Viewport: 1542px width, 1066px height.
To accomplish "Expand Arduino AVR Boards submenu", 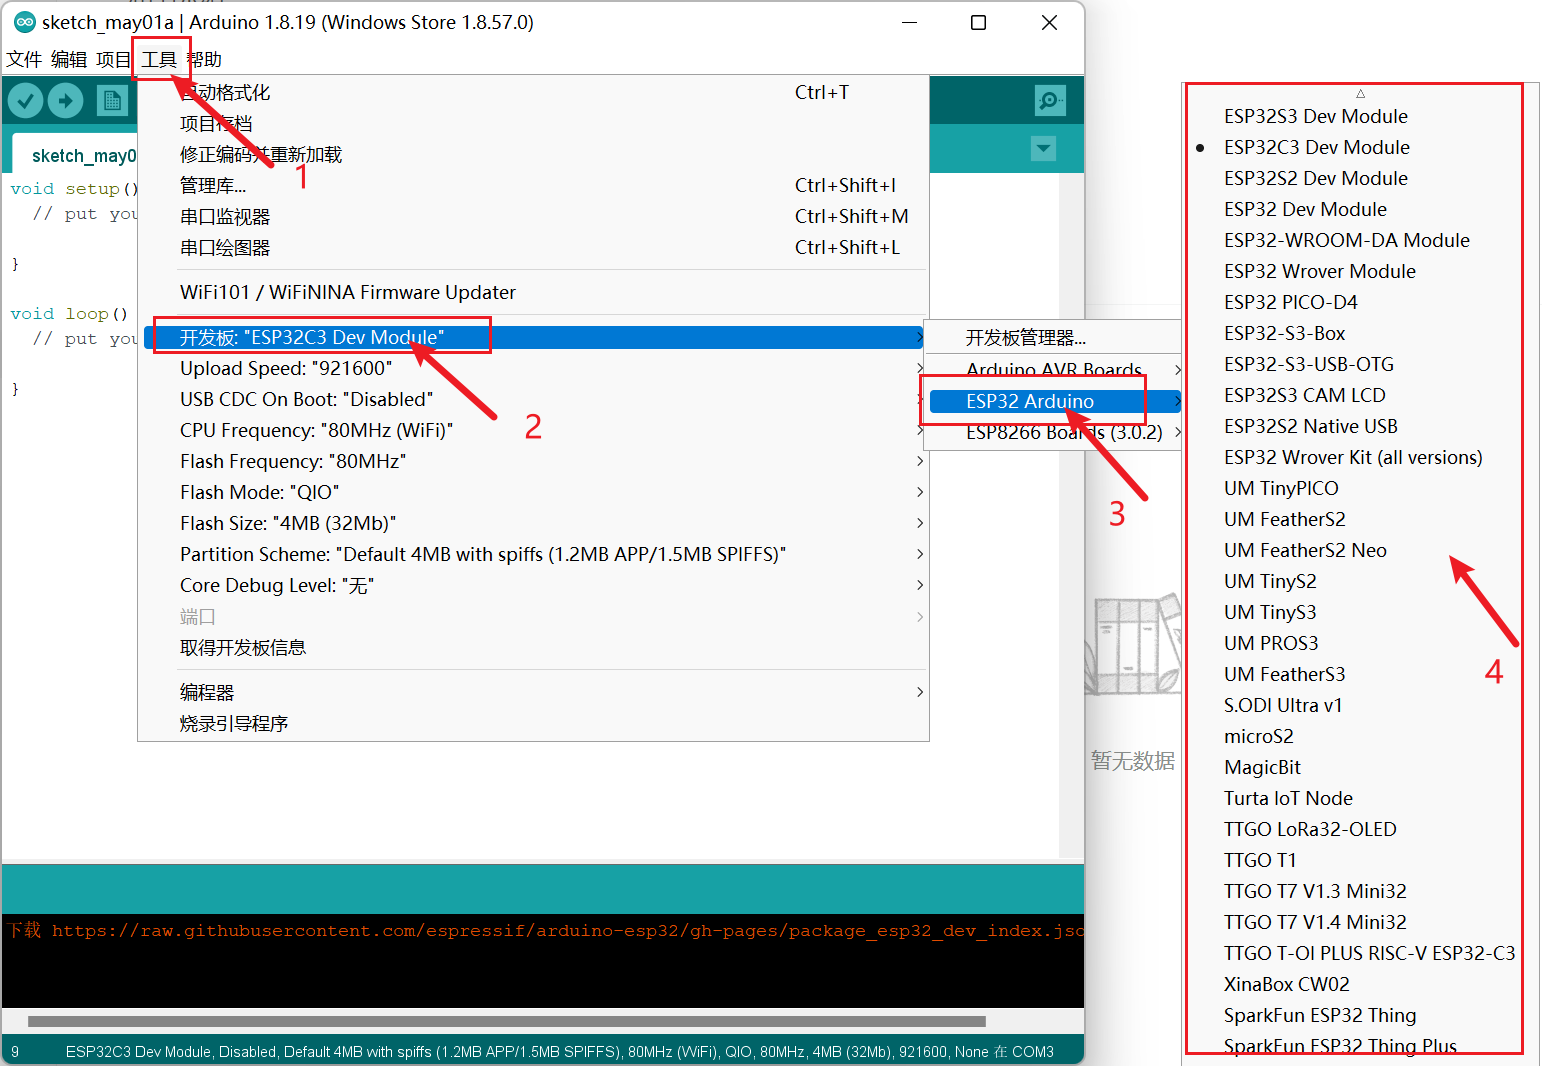I will (x=1054, y=370).
